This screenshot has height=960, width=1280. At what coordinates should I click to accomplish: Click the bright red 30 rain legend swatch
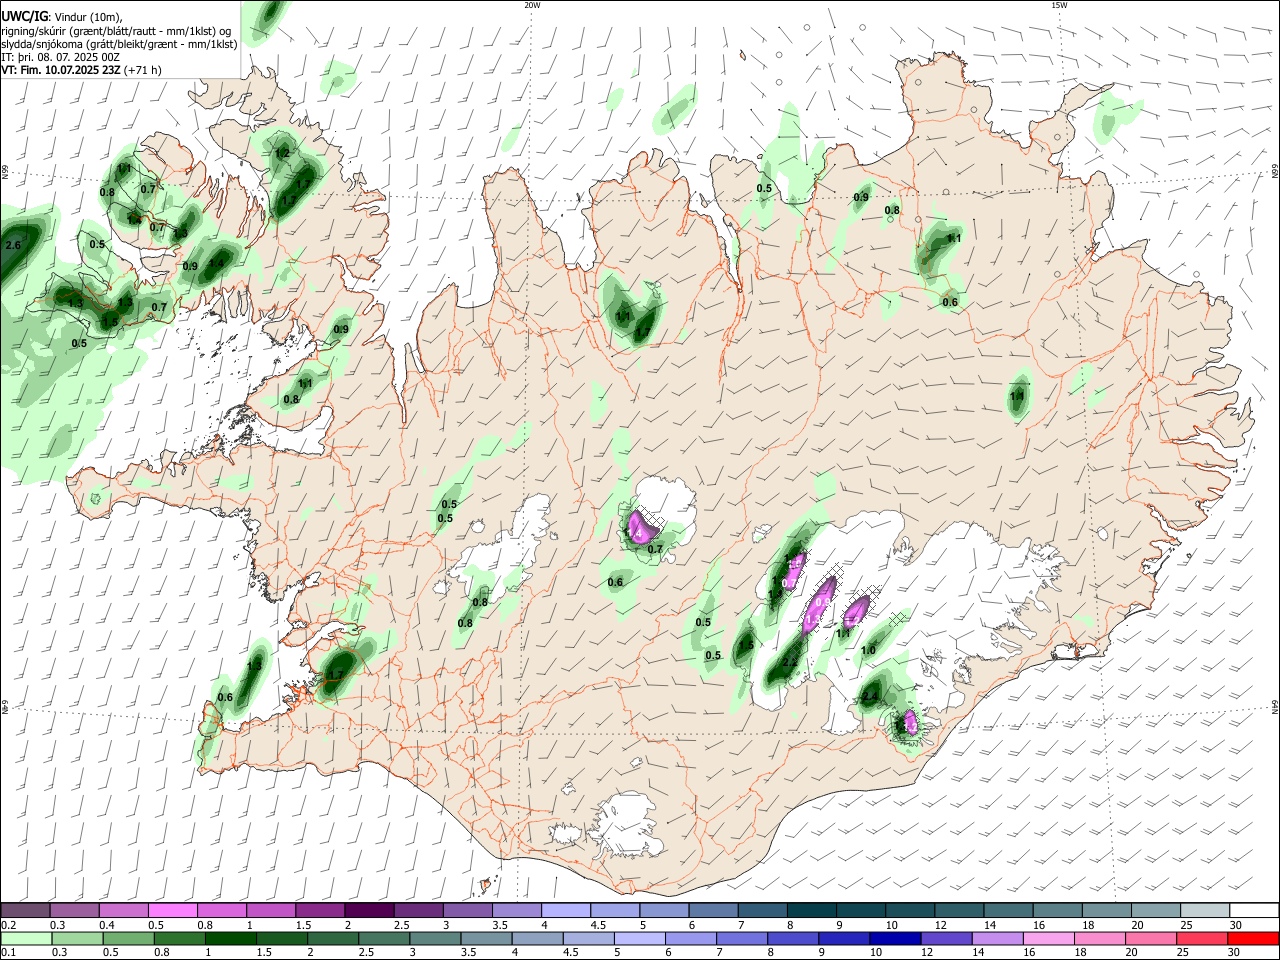[1253, 938]
